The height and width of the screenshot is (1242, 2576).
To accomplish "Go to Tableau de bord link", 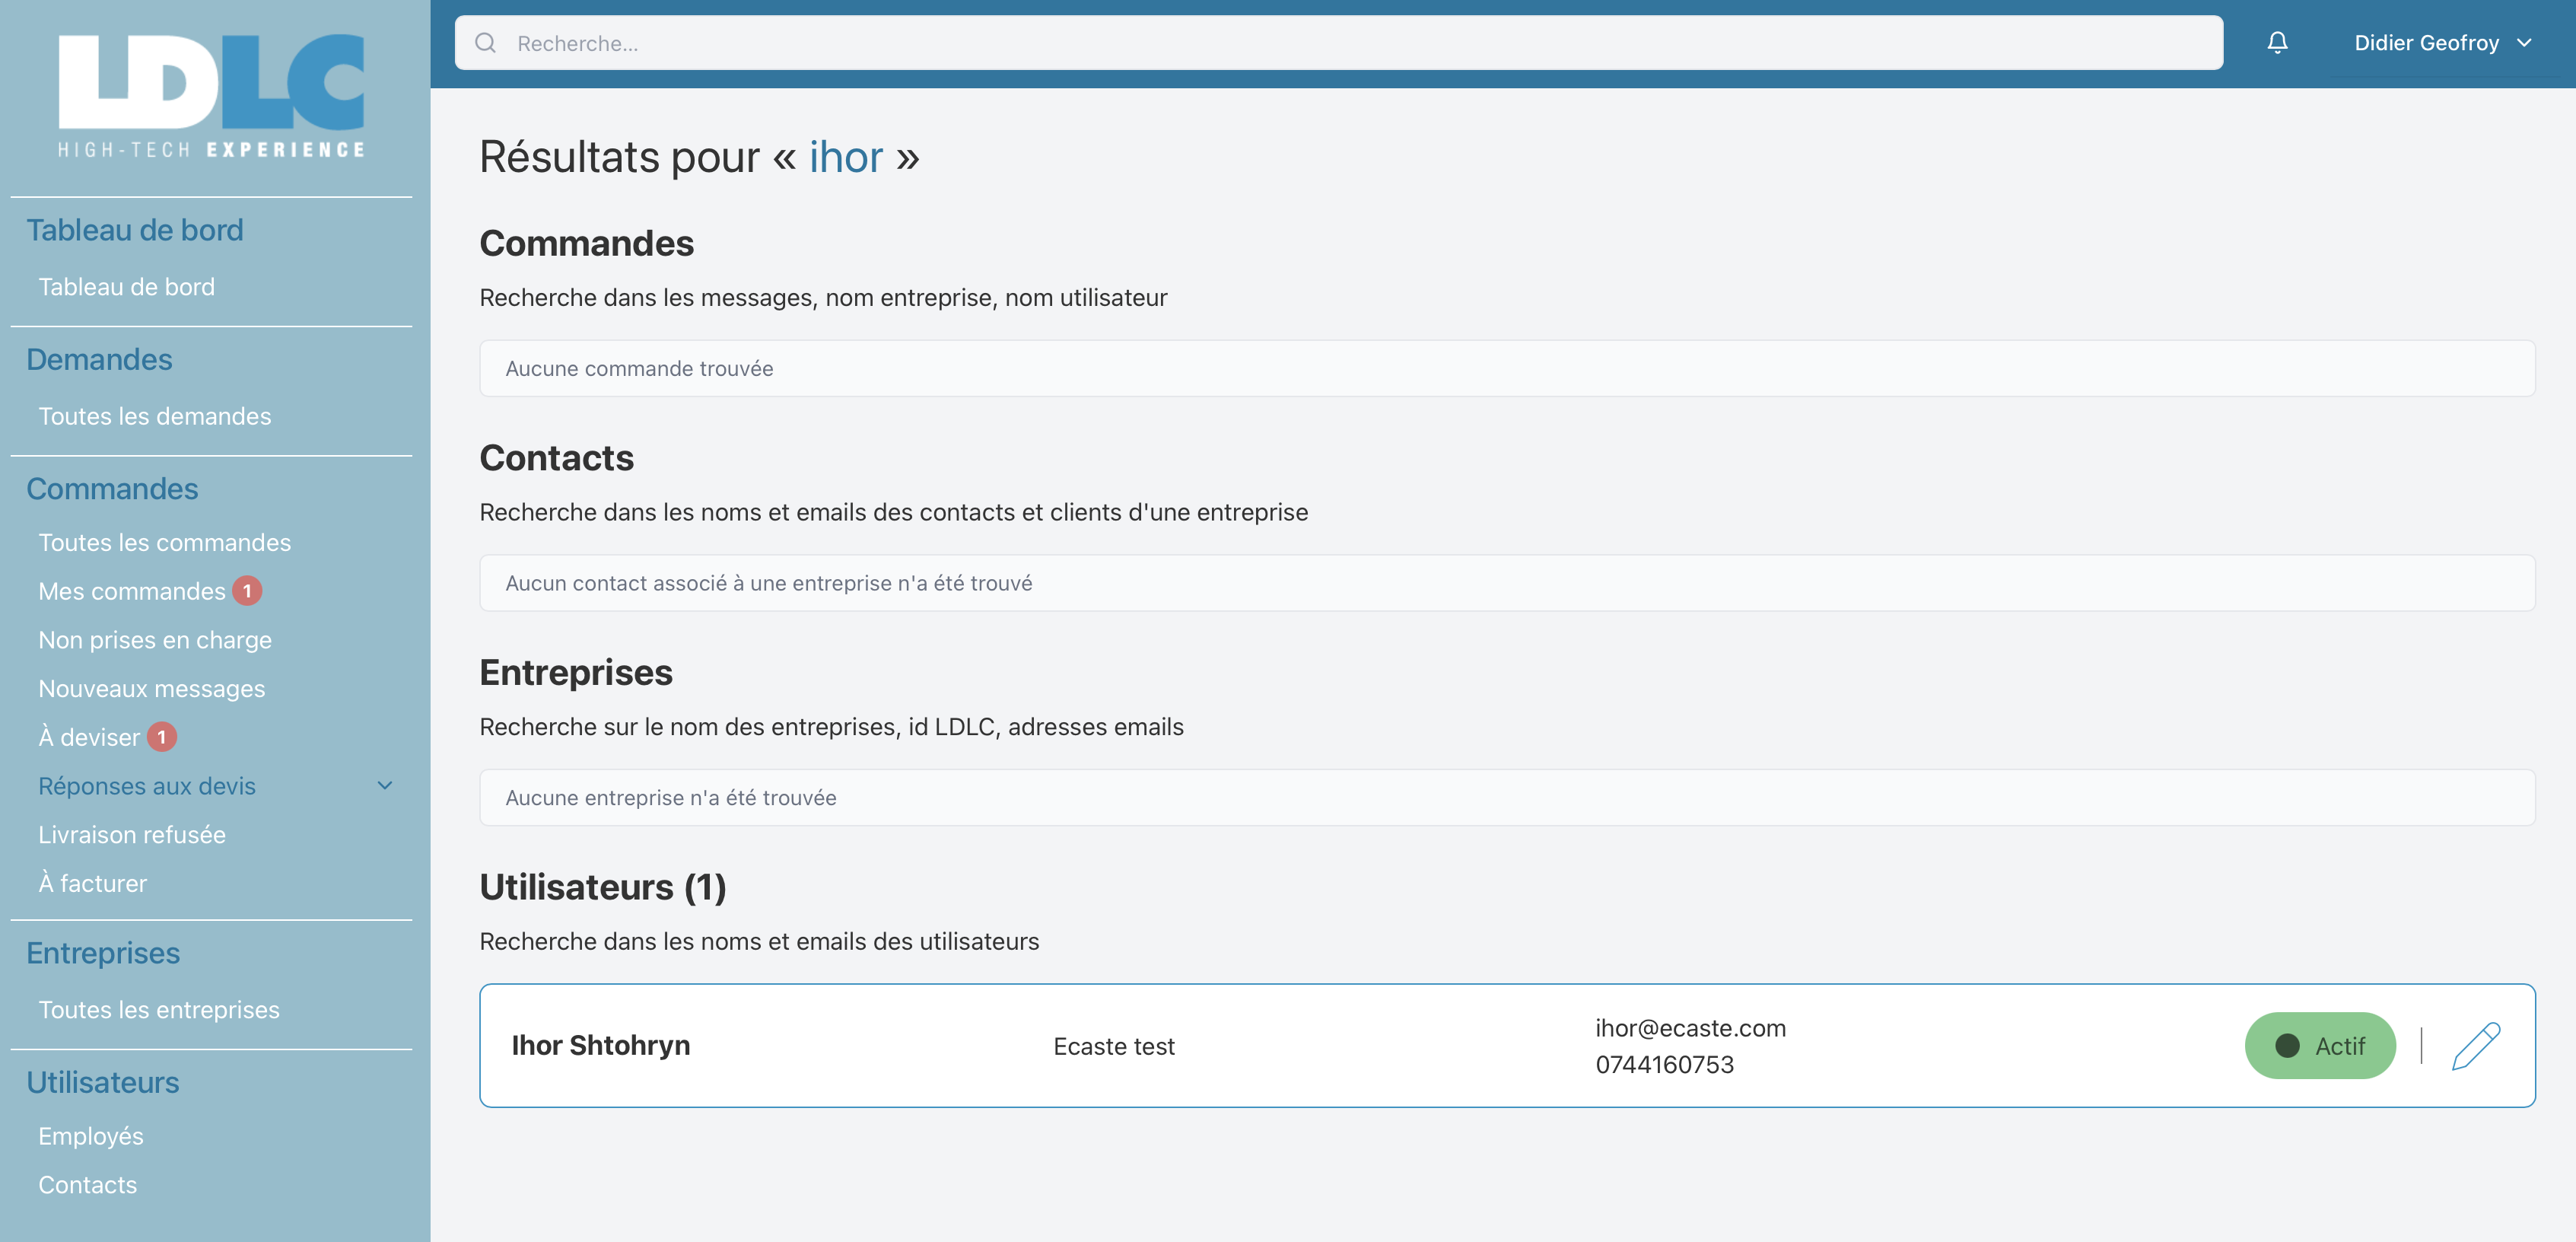I will coord(126,287).
